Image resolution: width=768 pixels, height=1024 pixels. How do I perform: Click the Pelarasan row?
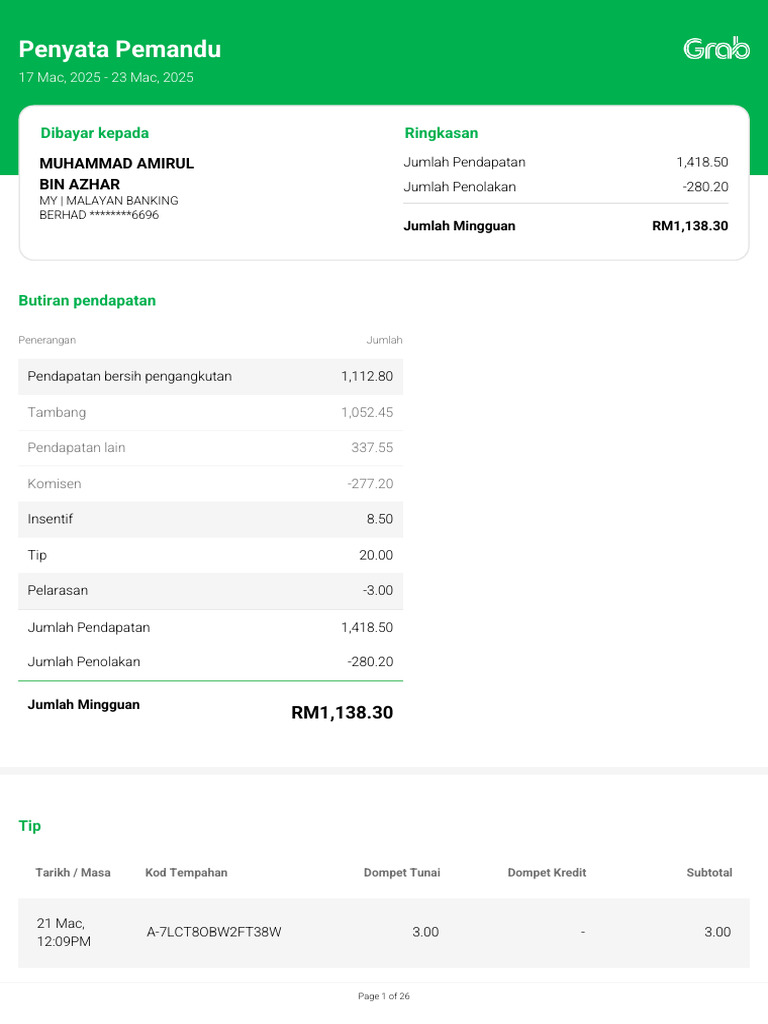(210, 590)
